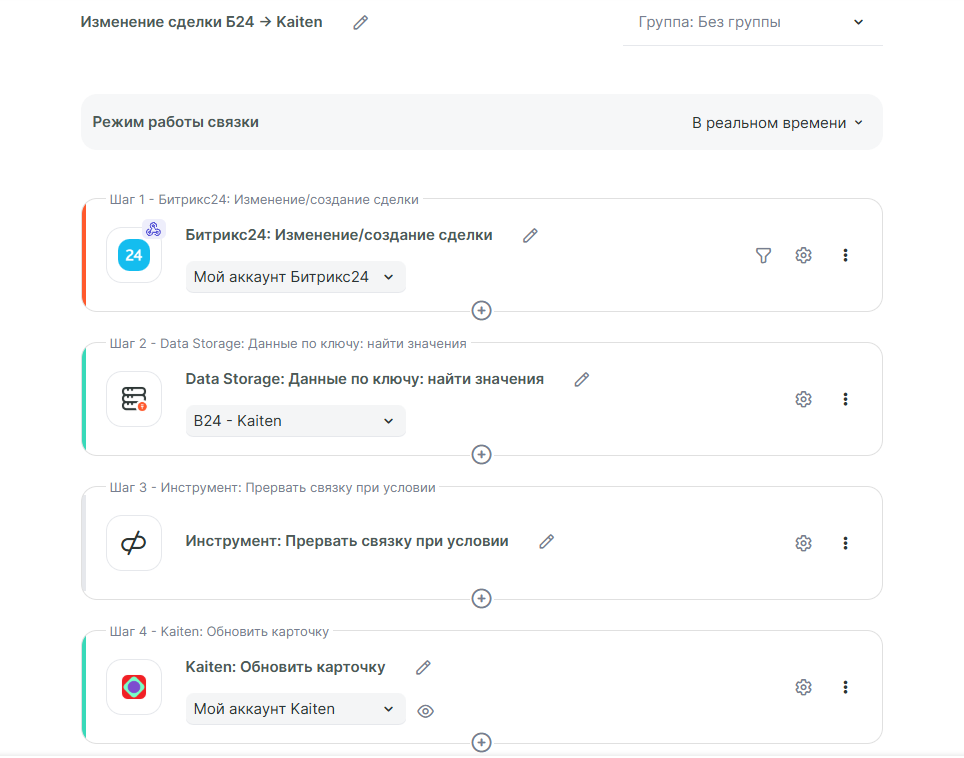Viewport: 964px width, 758px height.
Task: Add a step after the Data Storage step
Action: pyautogui.click(x=481, y=454)
